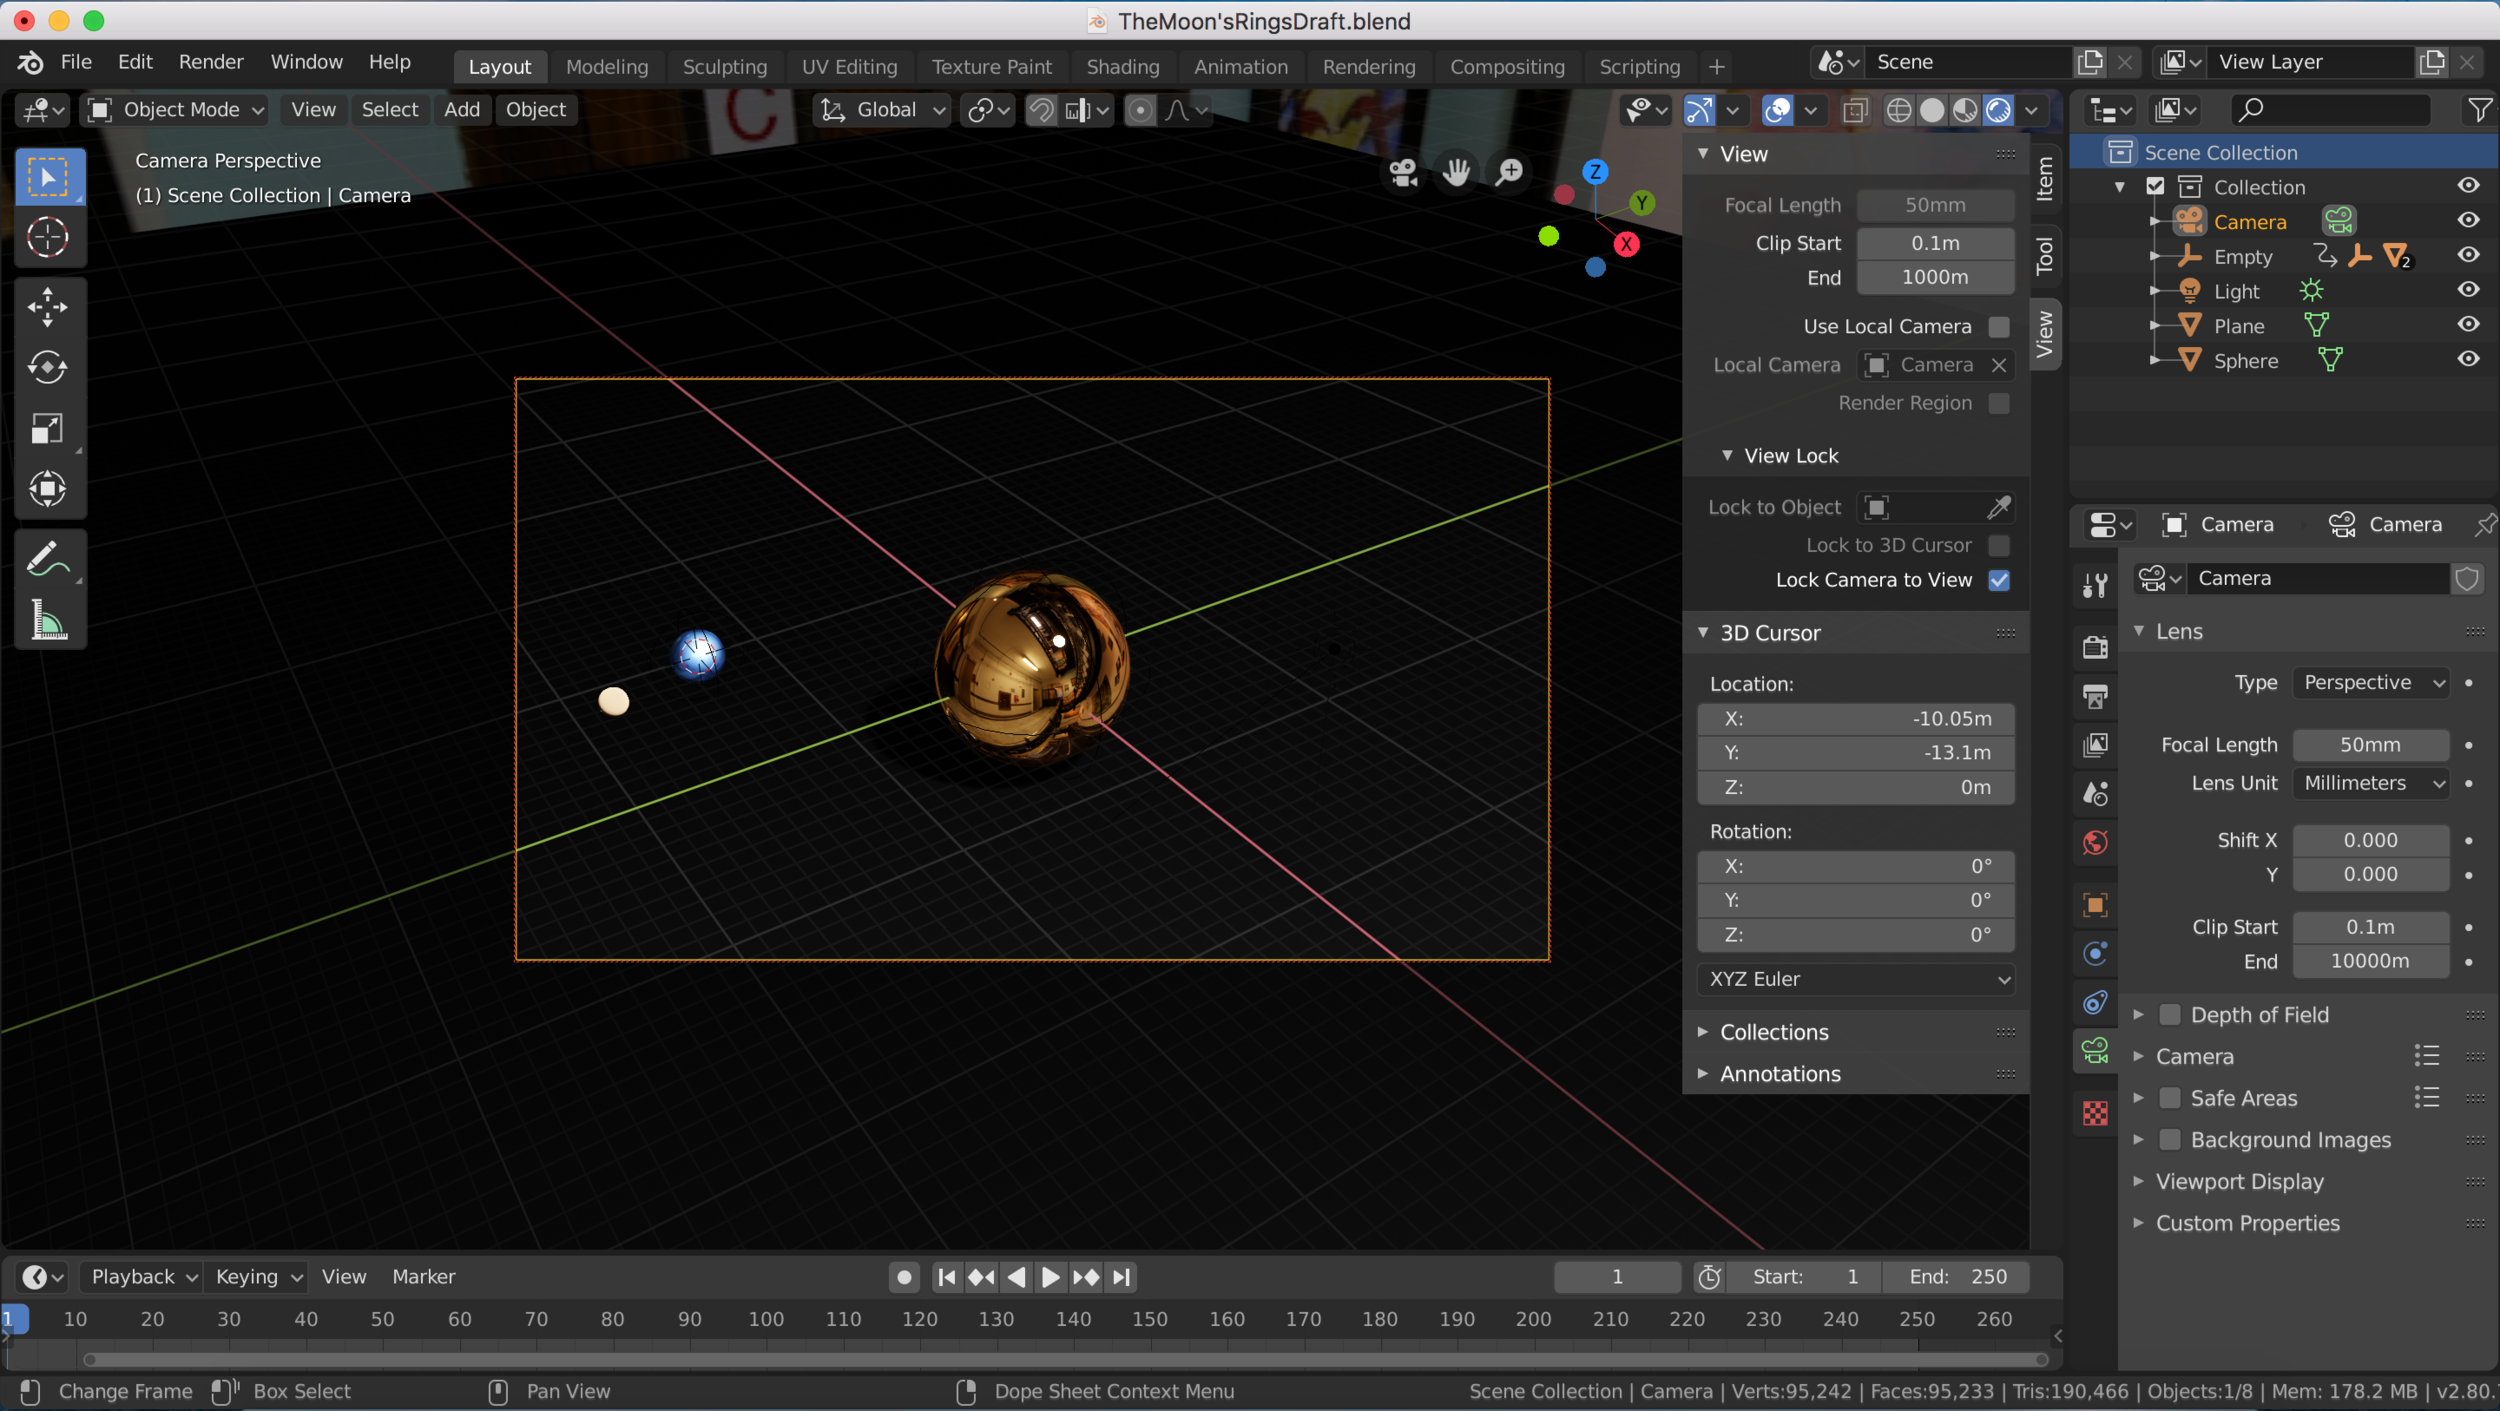The image size is (2500, 1411).
Task: Select the Measure tool
Action: pyautogui.click(x=48, y=620)
